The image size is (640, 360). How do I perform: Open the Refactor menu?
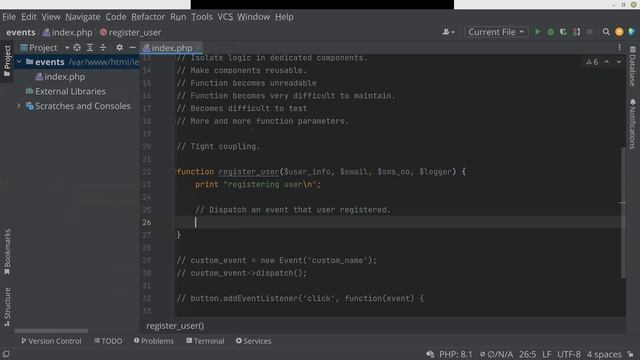point(148,17)
